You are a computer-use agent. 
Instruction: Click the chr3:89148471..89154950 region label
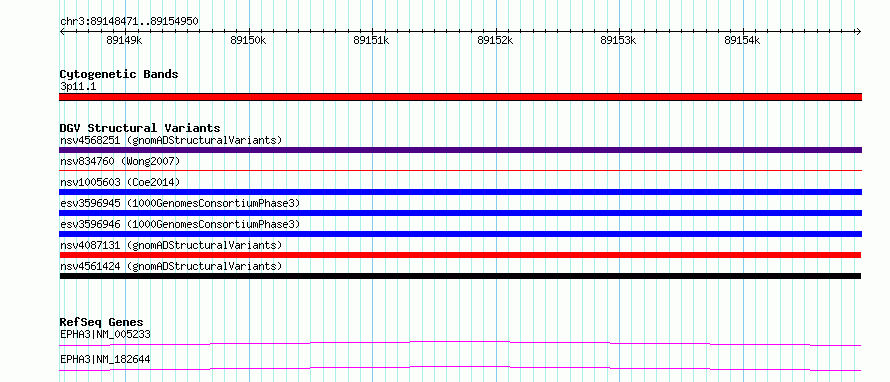[129, 22]
